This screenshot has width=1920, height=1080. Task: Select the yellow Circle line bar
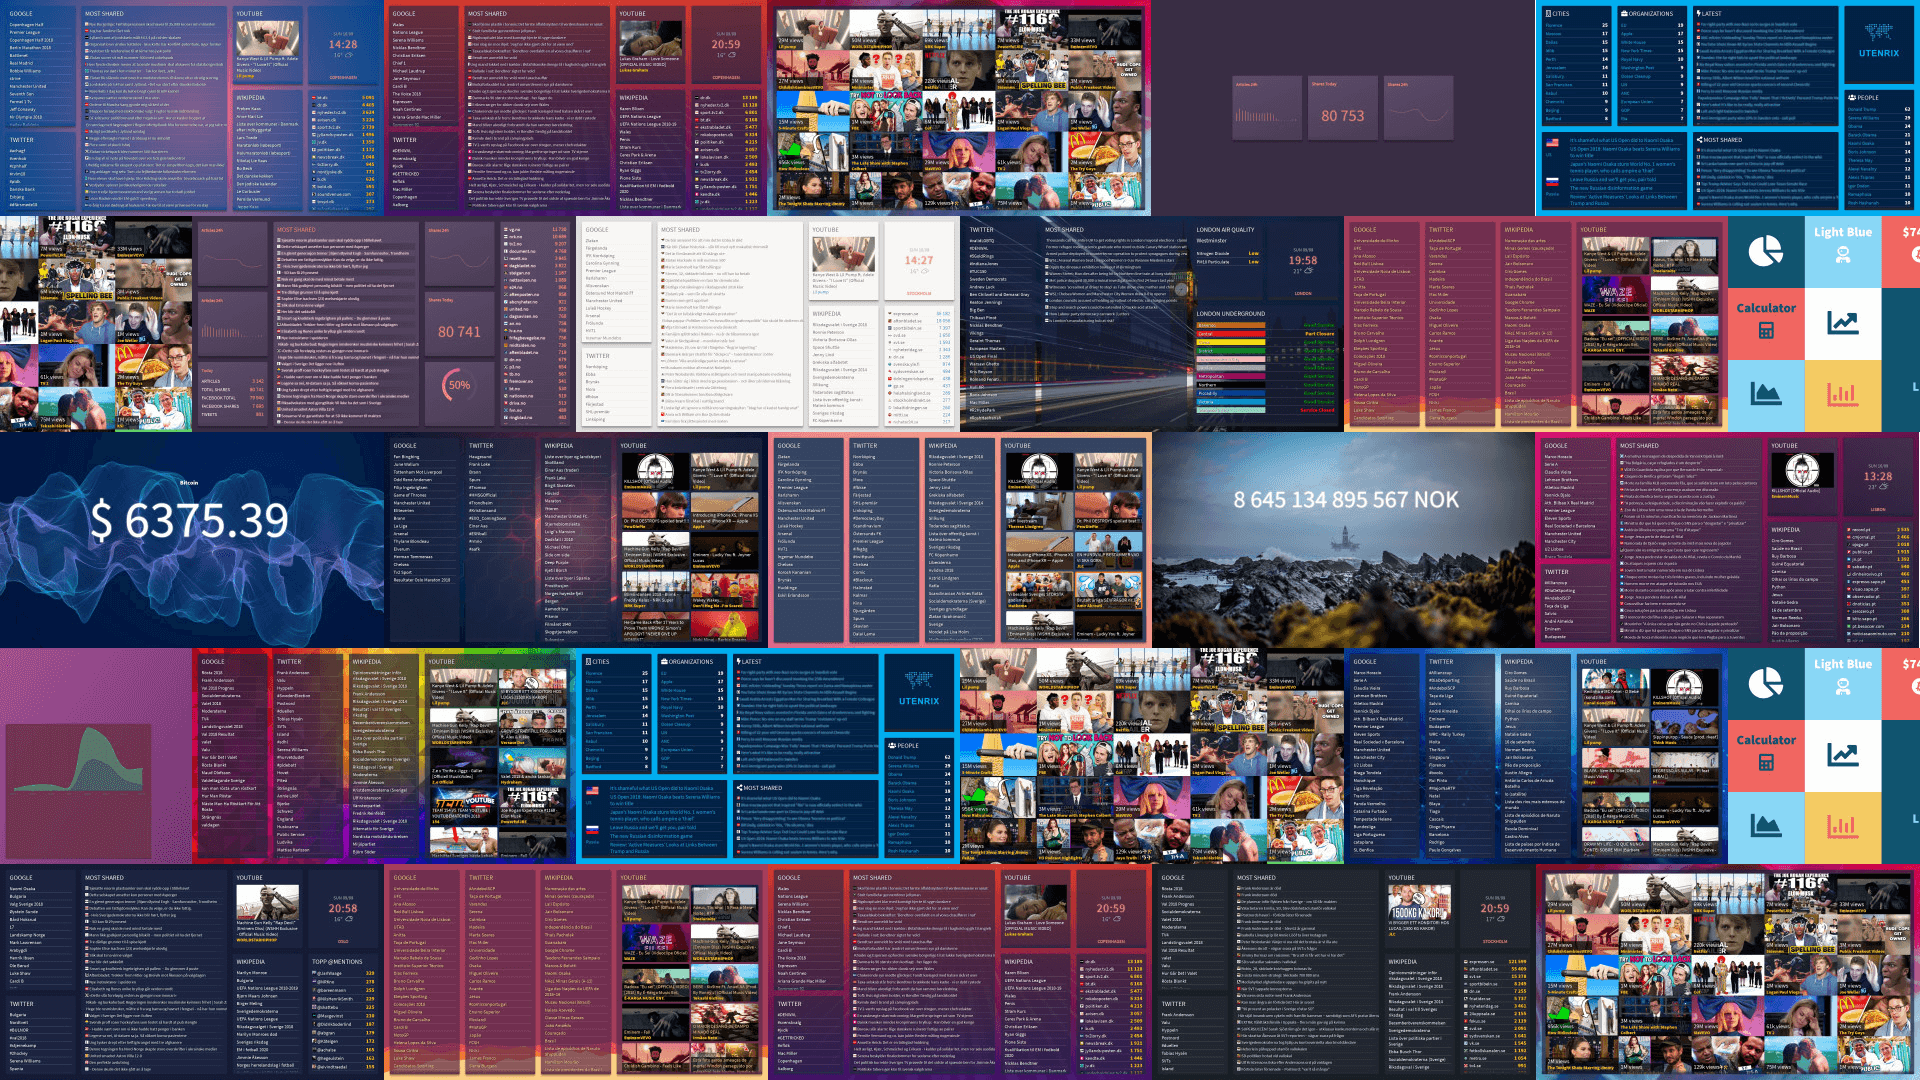pos(1231,342)
